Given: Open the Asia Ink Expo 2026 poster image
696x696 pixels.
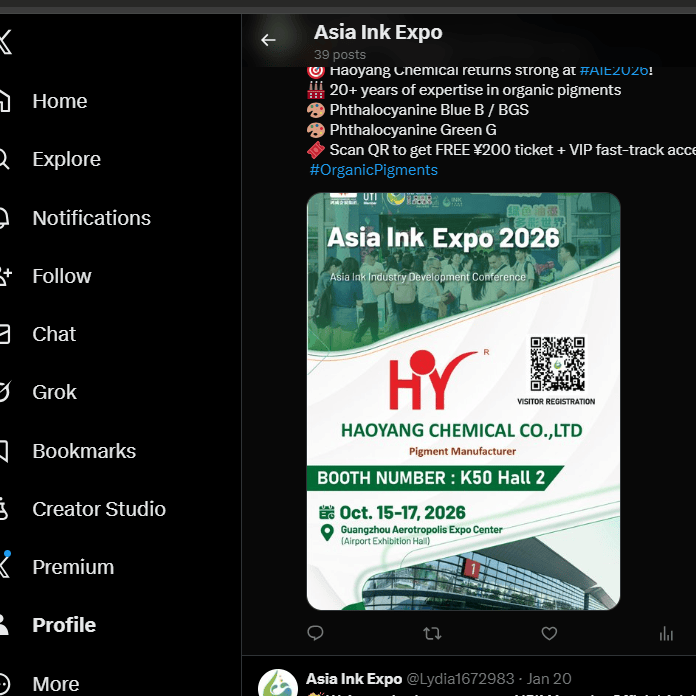Looking at the screenshot, I should 463,401.
